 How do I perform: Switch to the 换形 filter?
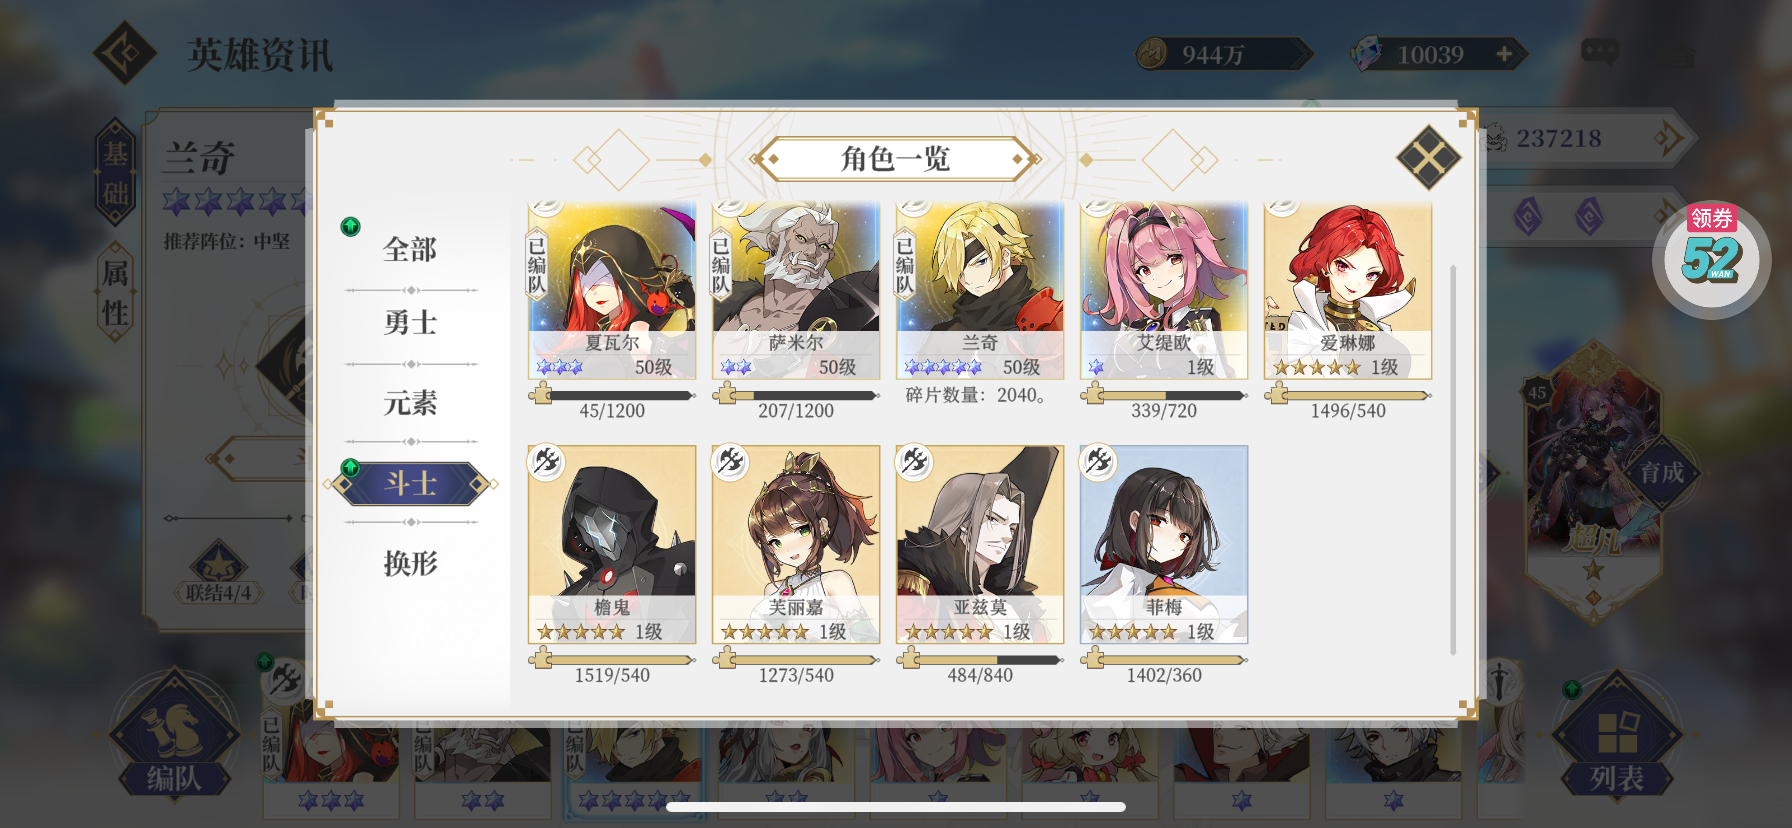(410, 563)
